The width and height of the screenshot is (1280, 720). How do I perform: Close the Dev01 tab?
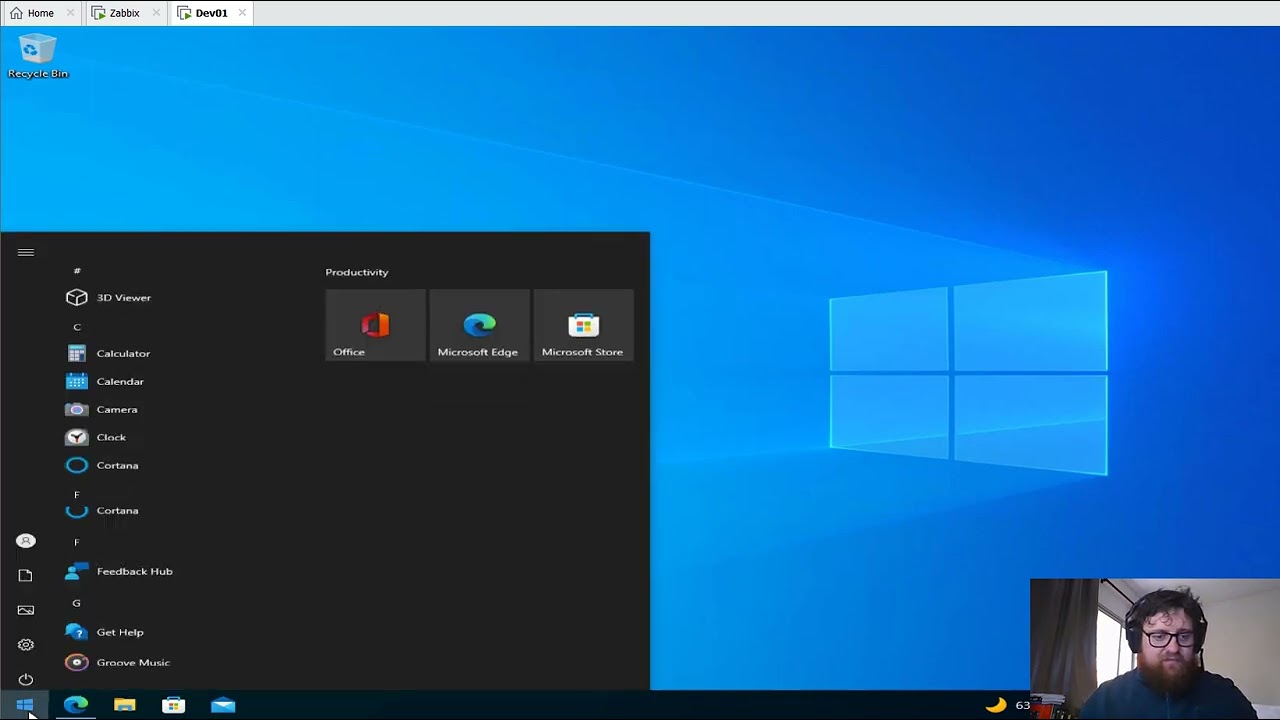coord(242,13)
